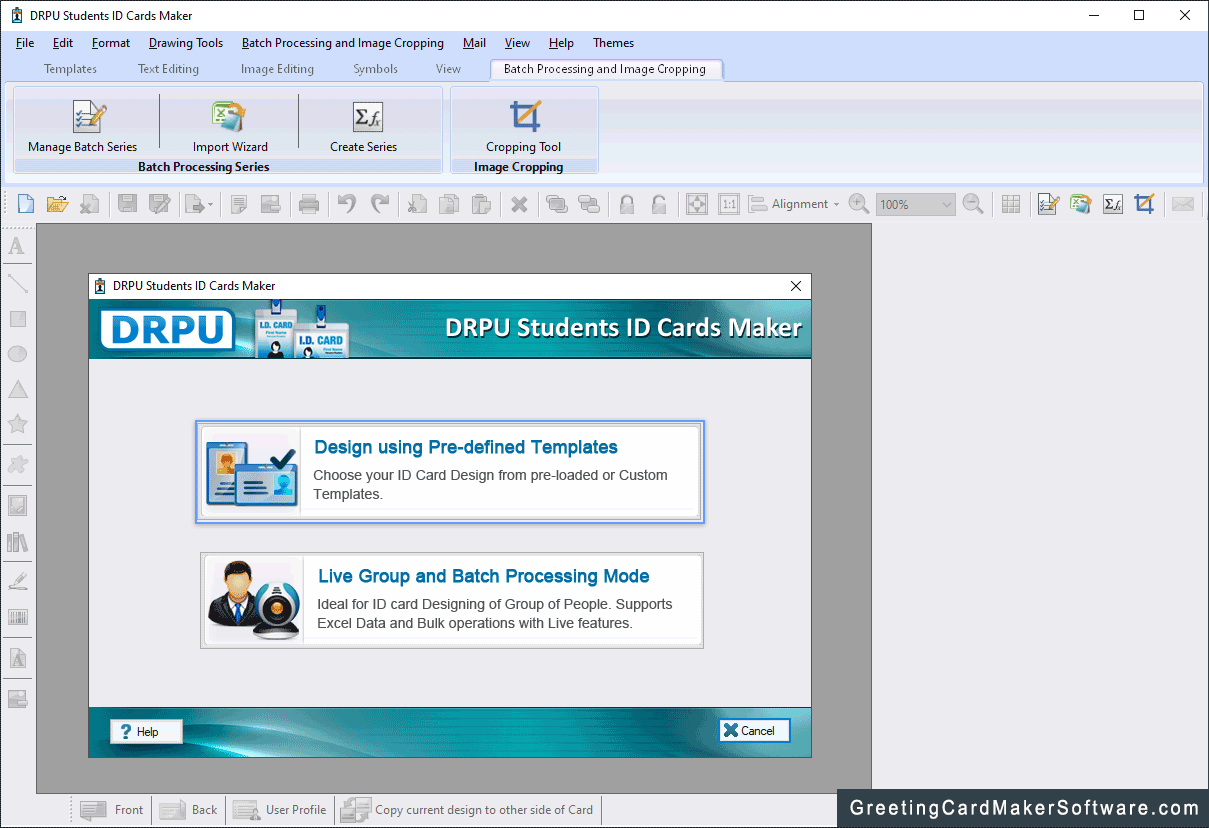Open the Themes menu
Viewport: 1209px width, 828px height.
click(x=613, y=43)
